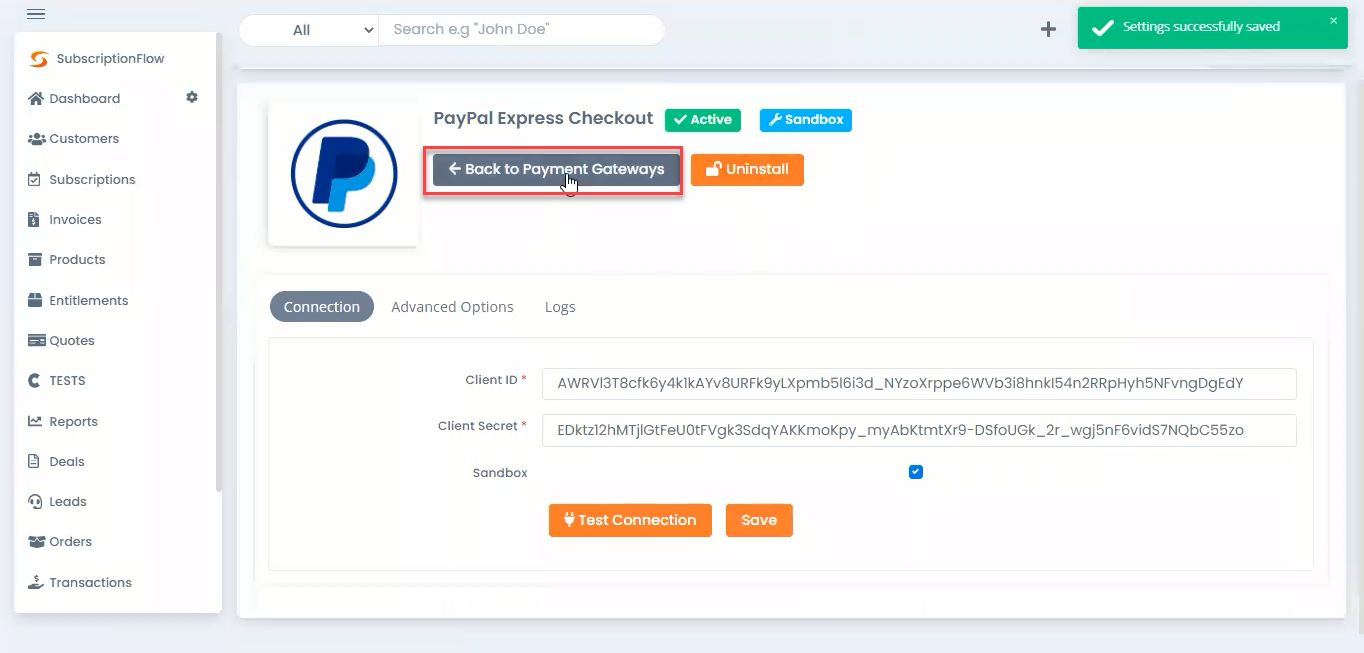Click the "Settings successfully saved" message

[x=1201, y=27]
